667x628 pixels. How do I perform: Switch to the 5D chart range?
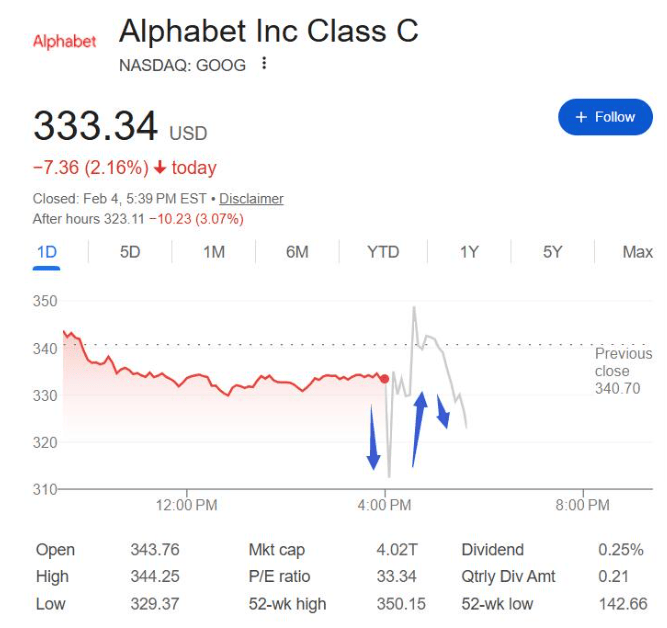point(130,252)
